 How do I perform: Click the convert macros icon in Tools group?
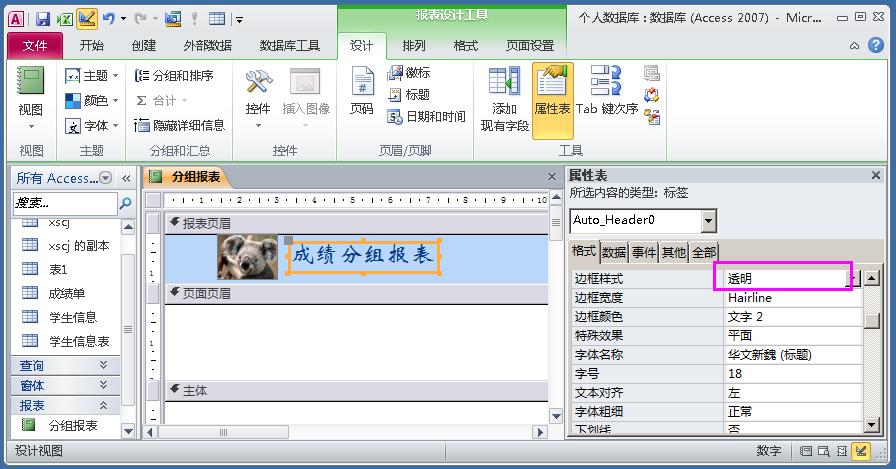(651, 117)
